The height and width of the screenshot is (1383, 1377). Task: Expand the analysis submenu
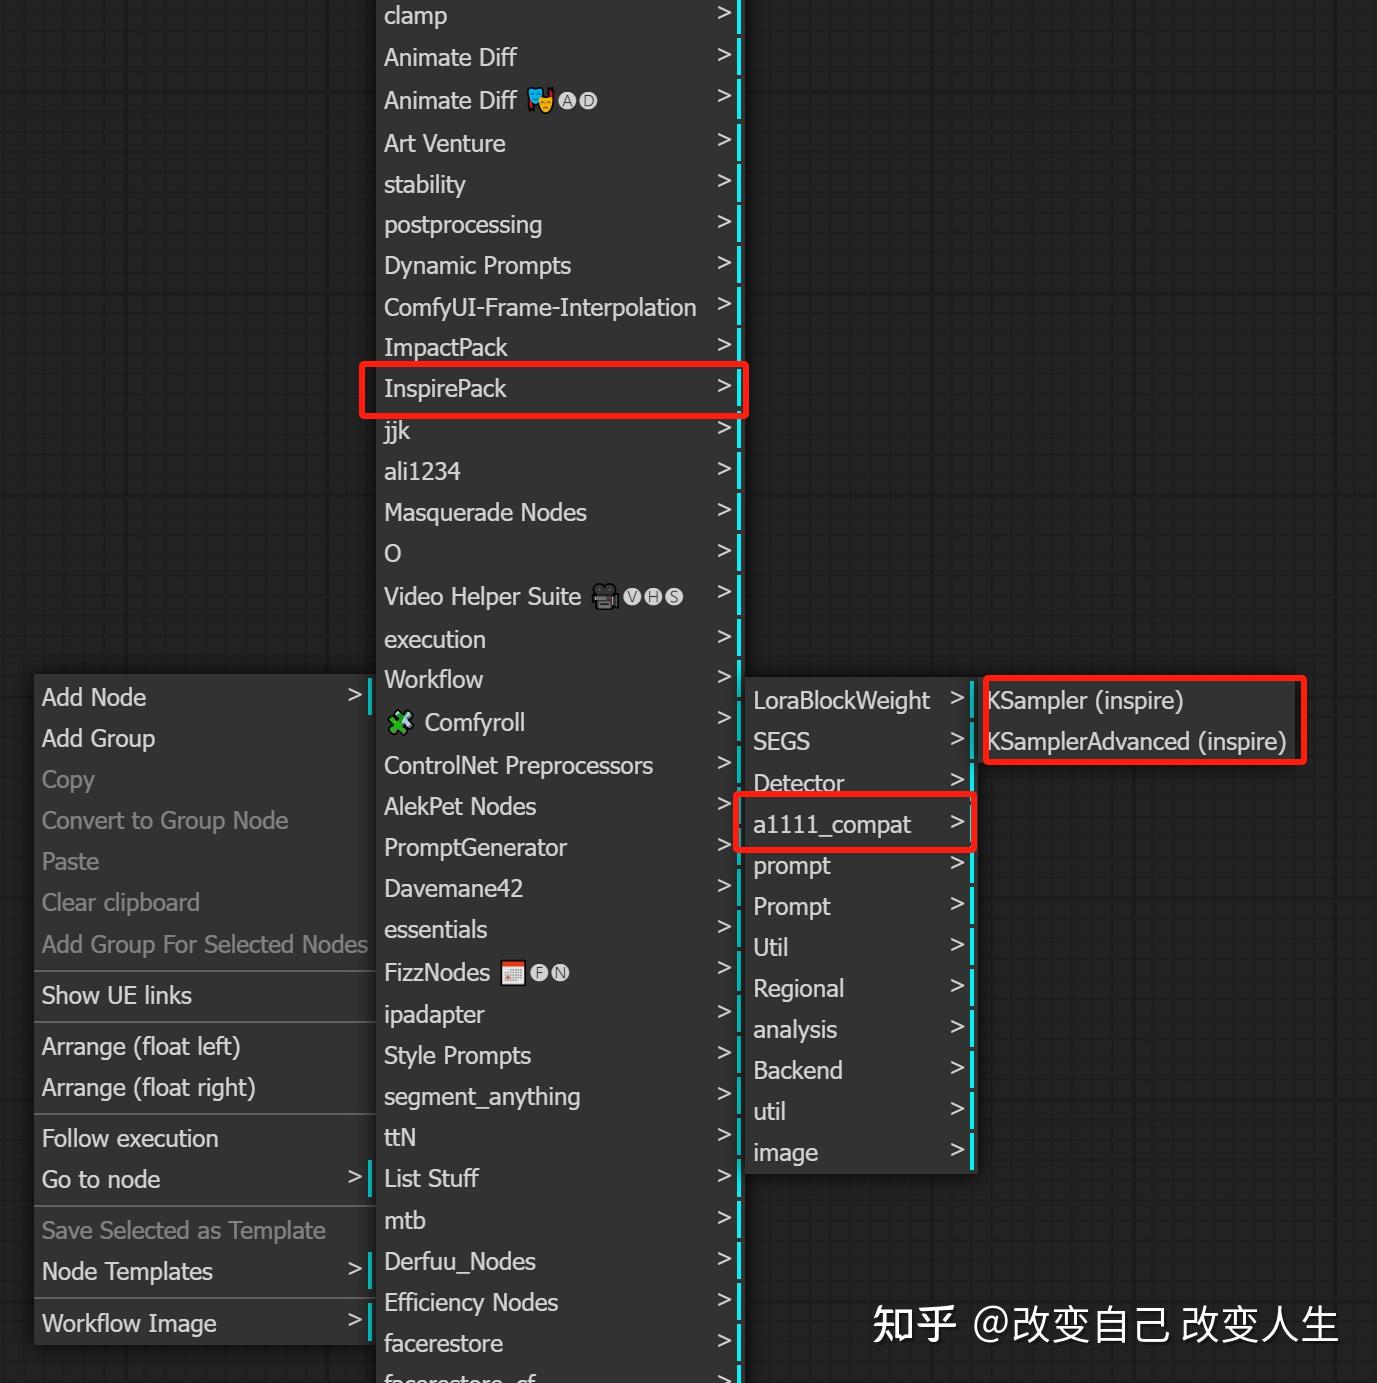click(x=859, y=1029)
